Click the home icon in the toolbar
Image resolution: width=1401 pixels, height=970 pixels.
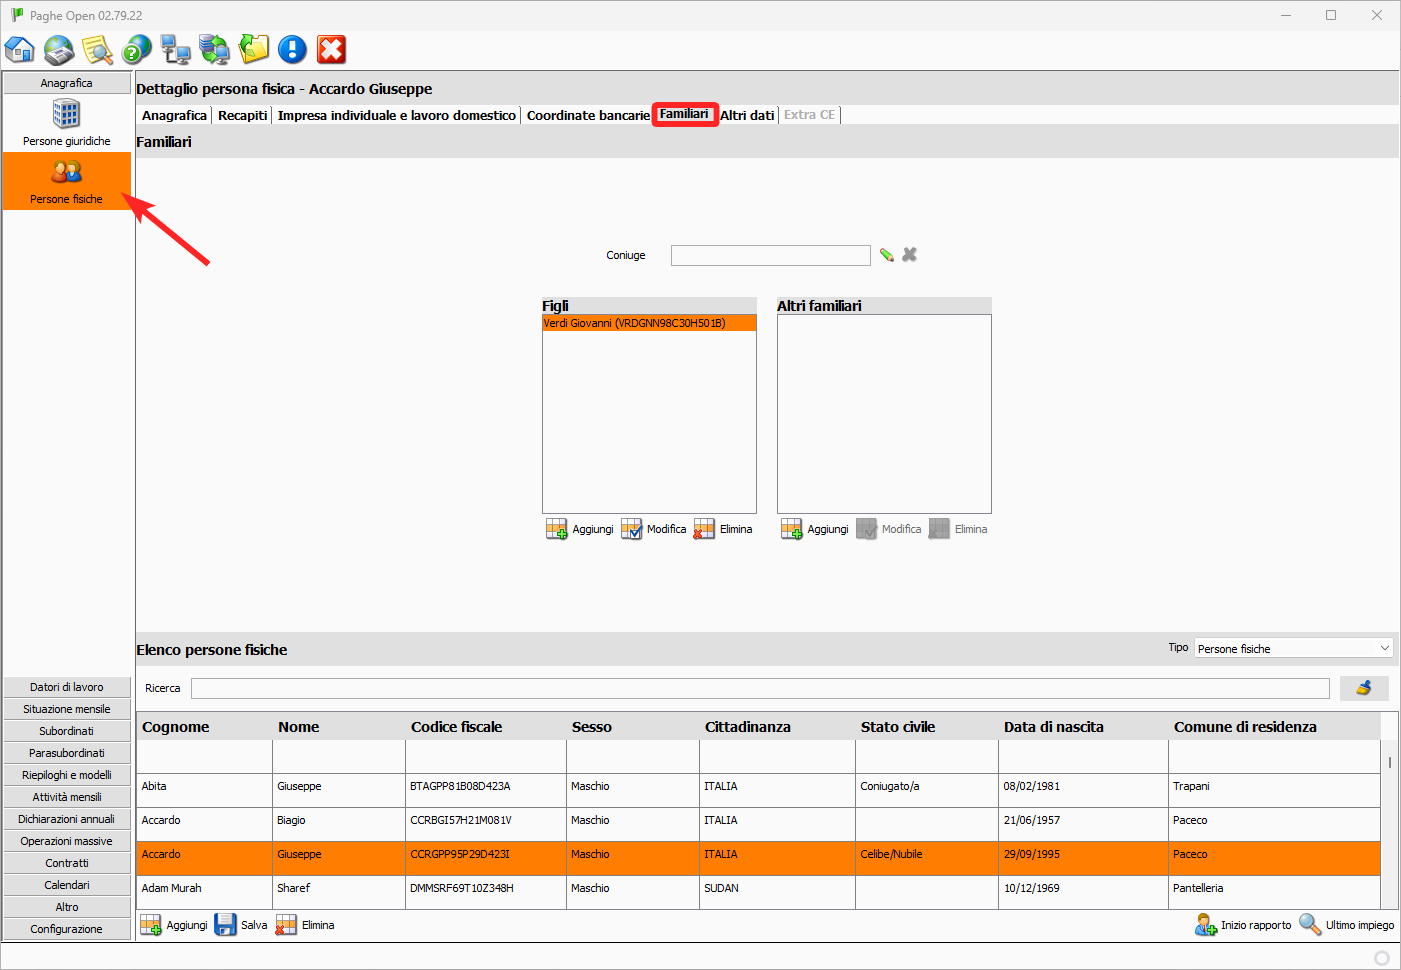(20, 49)
